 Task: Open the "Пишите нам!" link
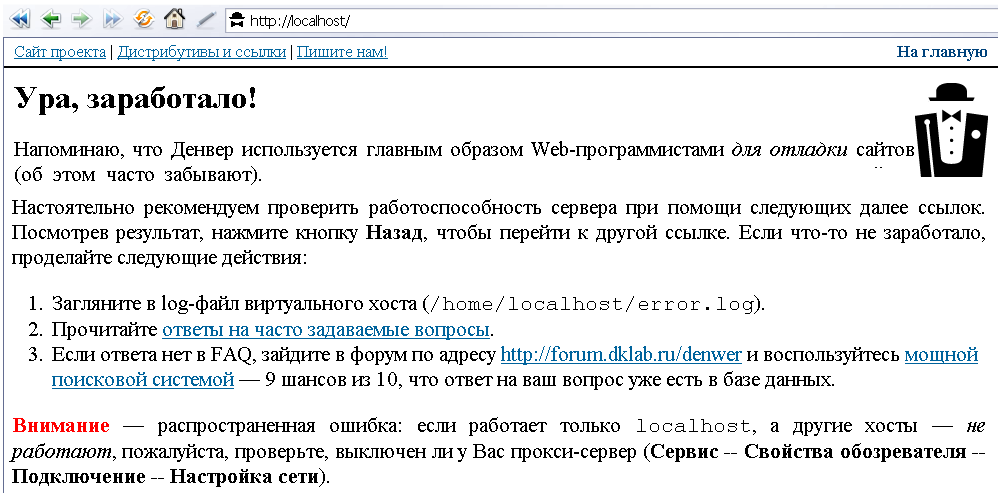tap(342, 52)
